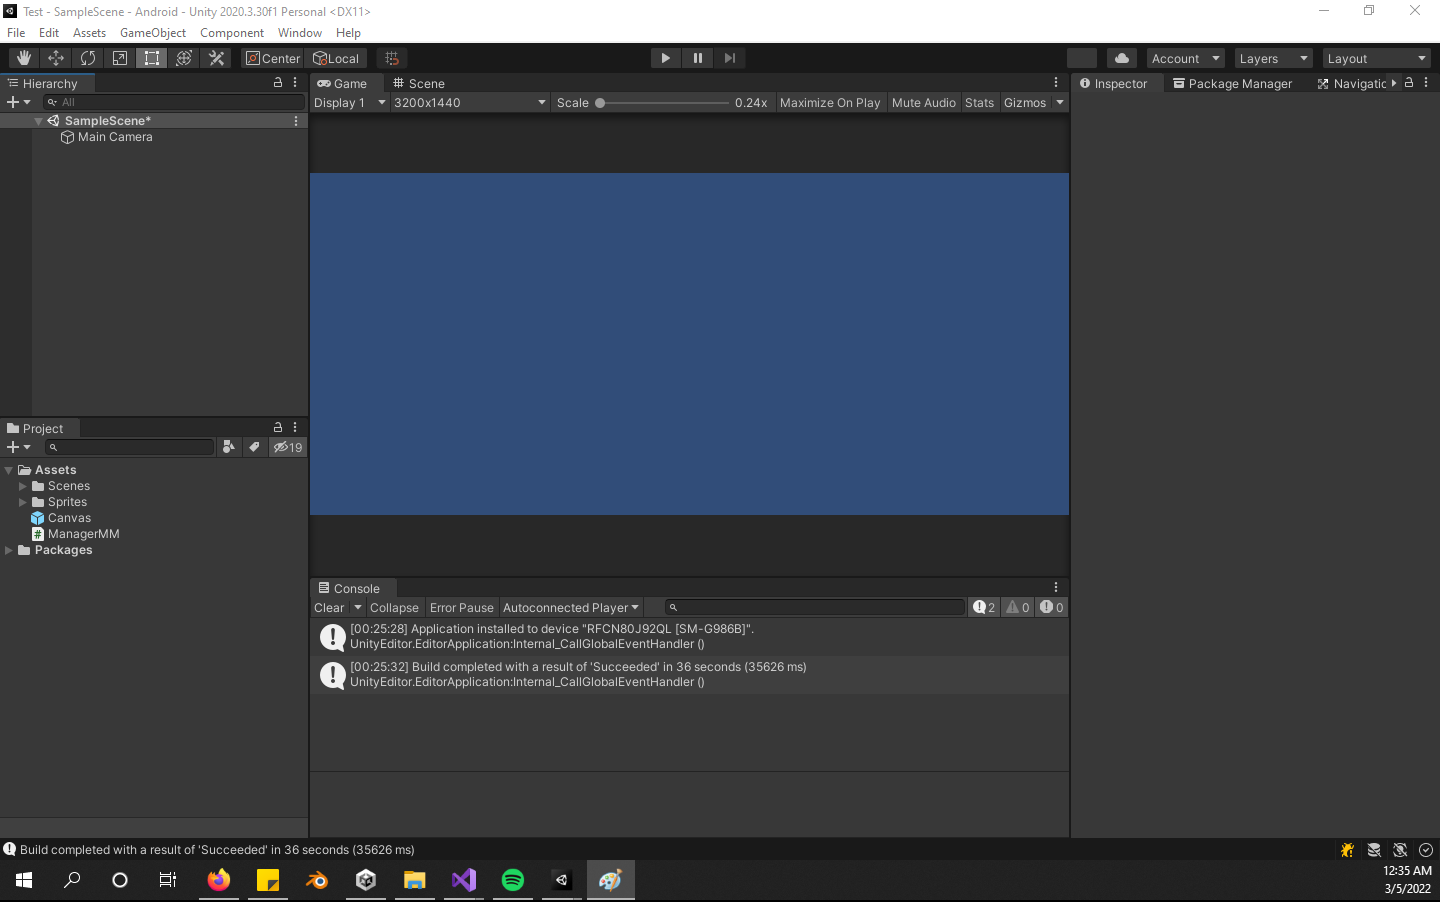Toggle warning message filtering in the Console

(1017, 607)
